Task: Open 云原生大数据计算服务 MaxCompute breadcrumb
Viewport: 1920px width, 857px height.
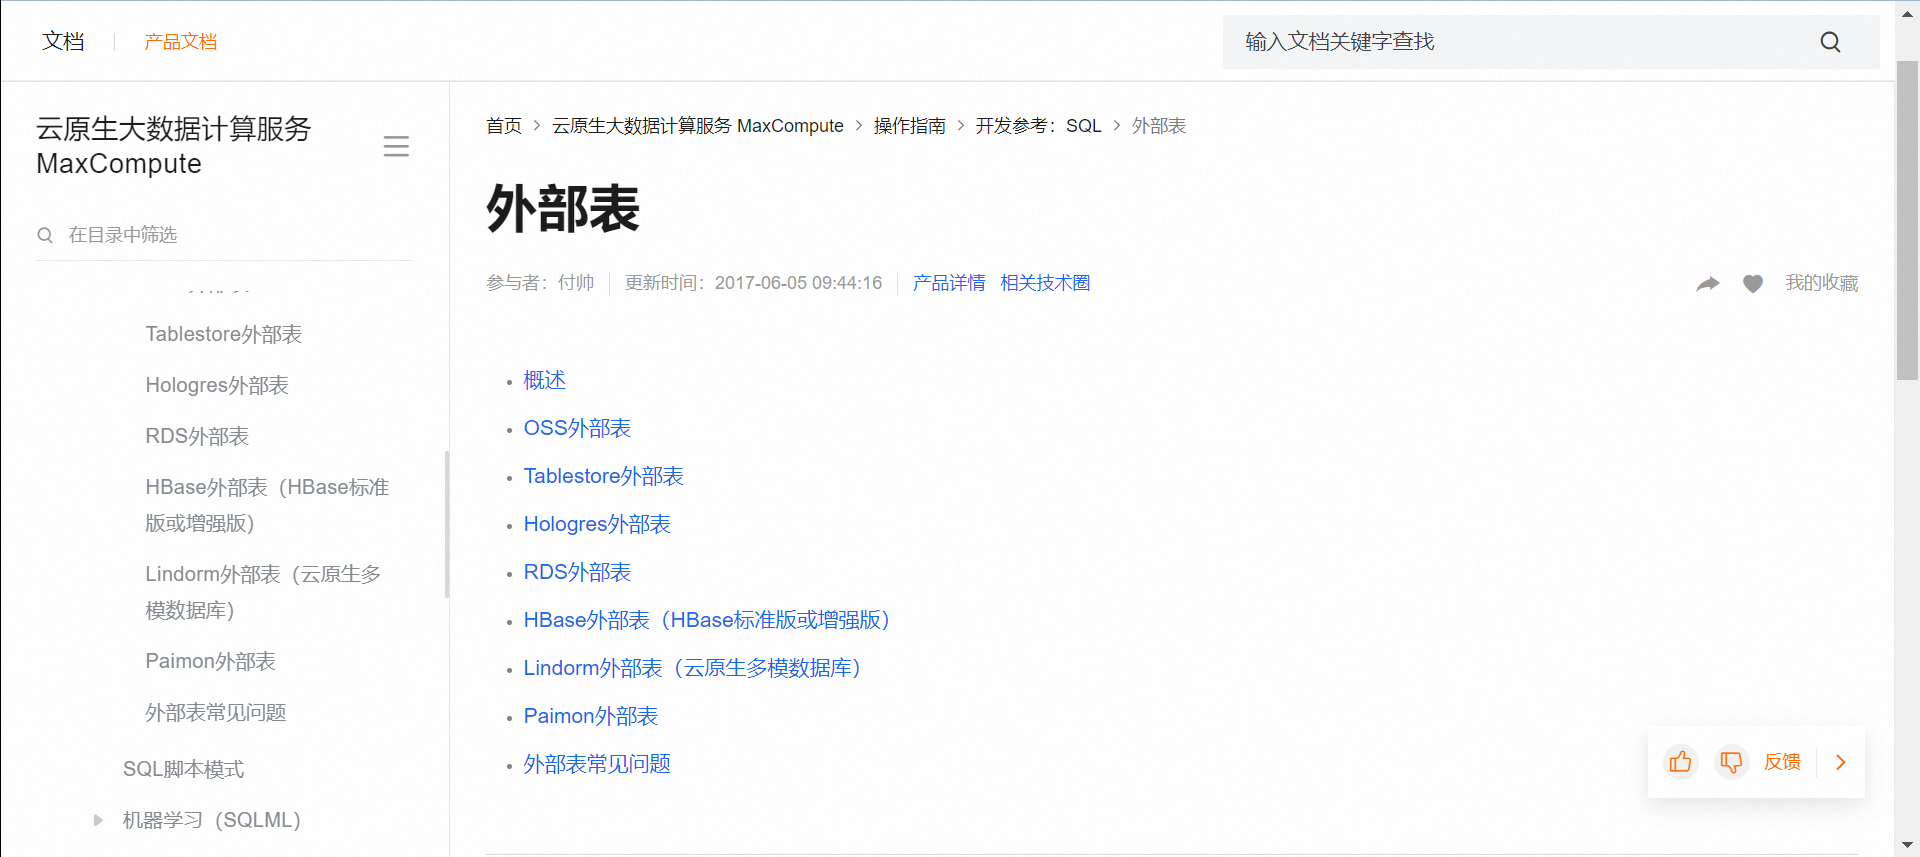Action: 698,126
